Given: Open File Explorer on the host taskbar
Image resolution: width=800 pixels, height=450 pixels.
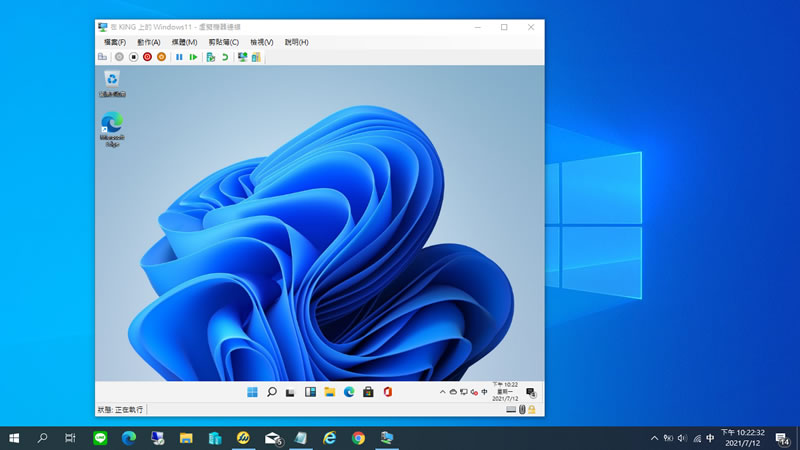Looking at the screenshot, I should pyautogui.click(x=186, y=438).
